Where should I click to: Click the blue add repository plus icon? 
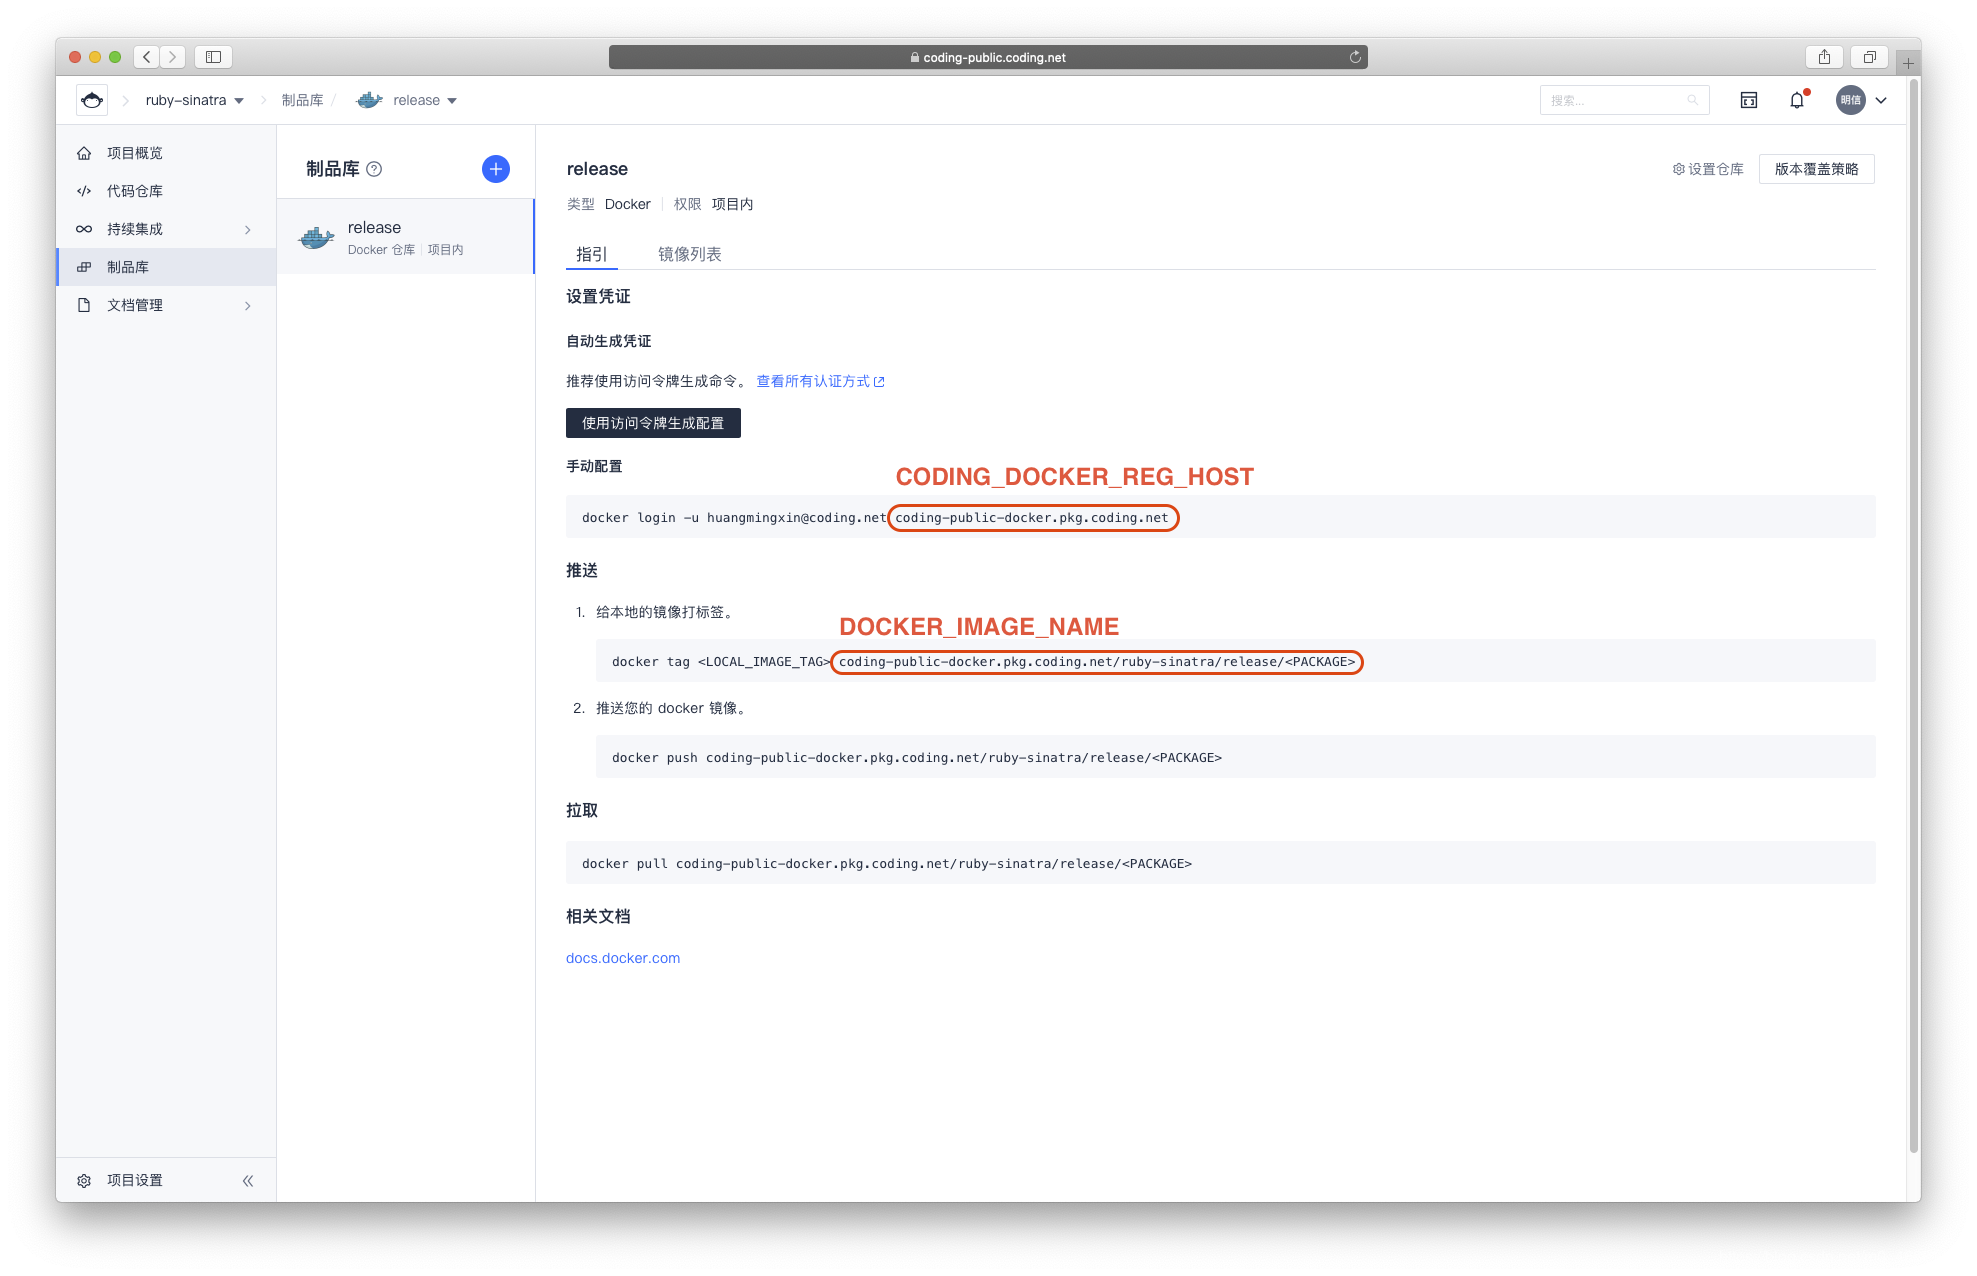coord(495,169)
